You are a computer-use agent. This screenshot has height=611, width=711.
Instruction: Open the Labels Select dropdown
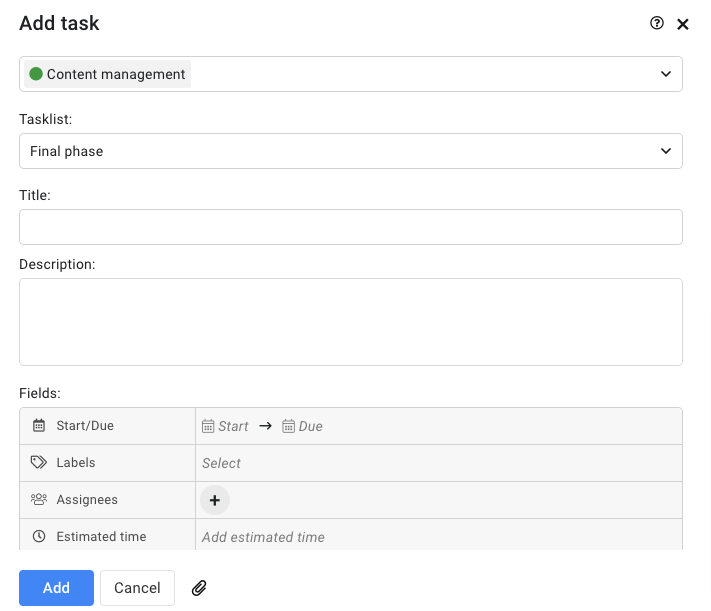[438, 463]
